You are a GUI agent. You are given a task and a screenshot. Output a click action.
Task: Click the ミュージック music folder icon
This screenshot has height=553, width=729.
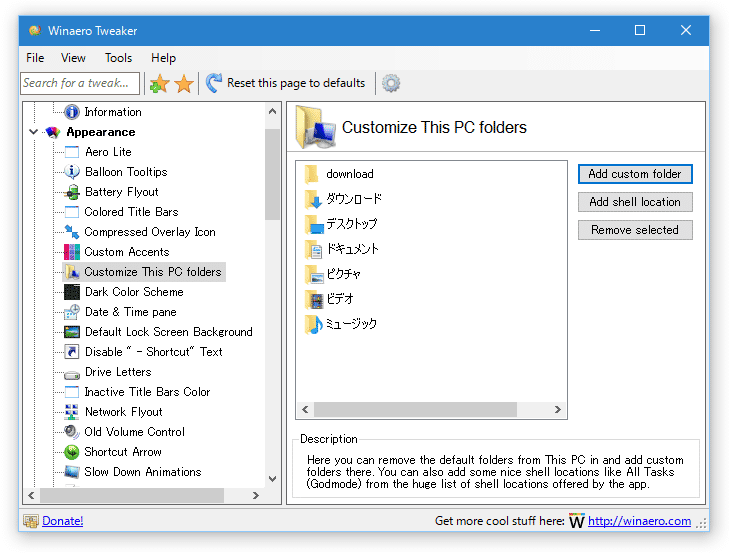point(314,324)
